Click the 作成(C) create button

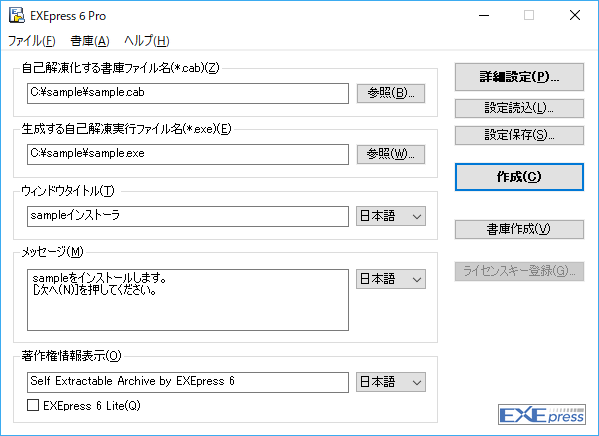[519, 177]
